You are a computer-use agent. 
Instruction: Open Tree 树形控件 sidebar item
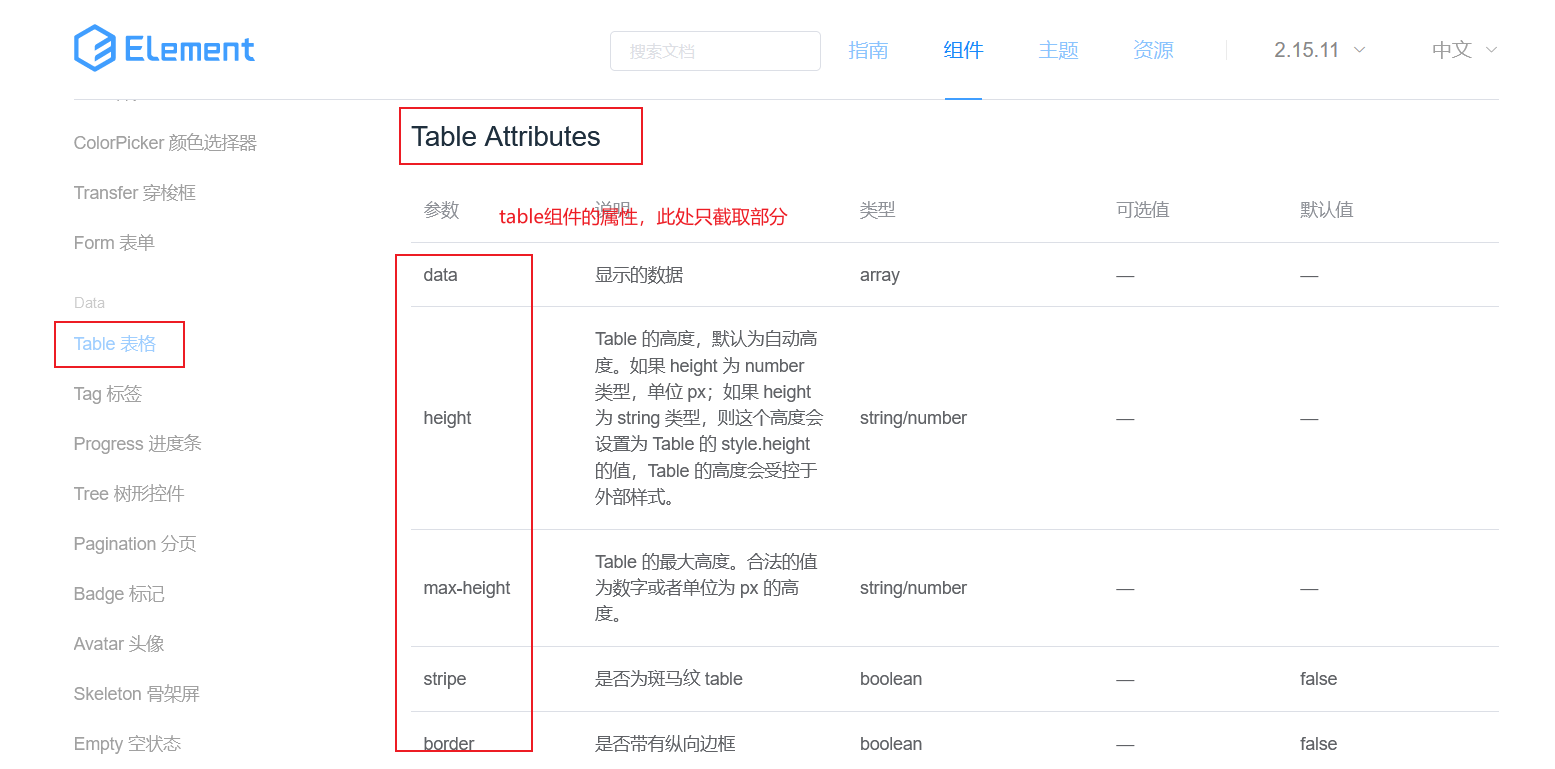click(129, 494)
